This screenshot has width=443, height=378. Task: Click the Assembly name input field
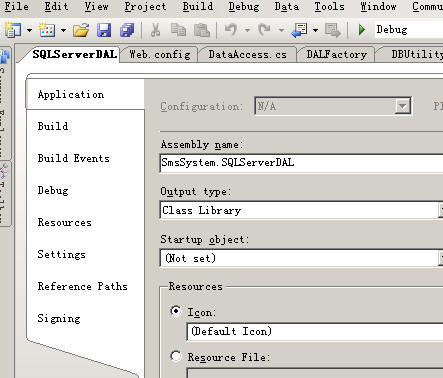click(302, 163)
